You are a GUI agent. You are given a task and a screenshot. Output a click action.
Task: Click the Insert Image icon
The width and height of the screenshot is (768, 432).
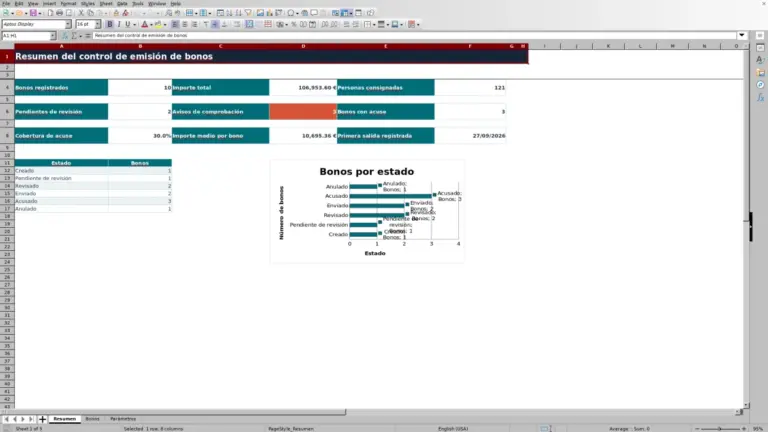coord(260,13)
